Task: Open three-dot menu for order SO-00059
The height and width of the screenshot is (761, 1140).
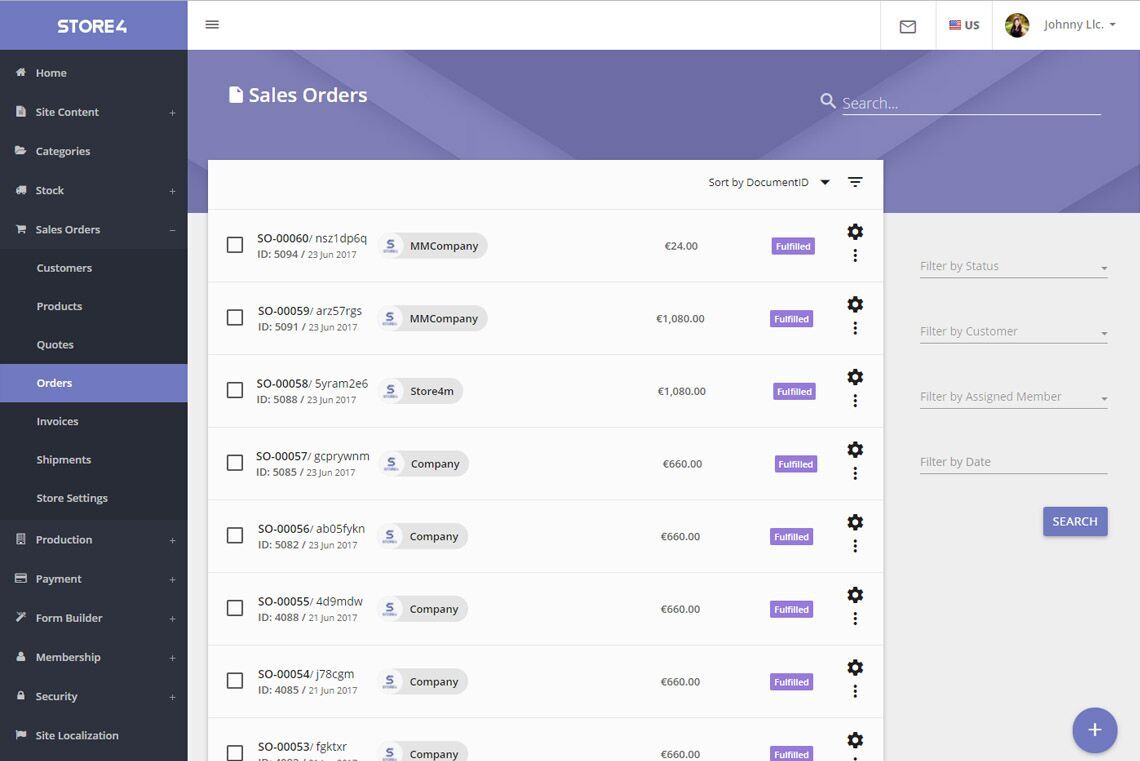Action: 855,329
